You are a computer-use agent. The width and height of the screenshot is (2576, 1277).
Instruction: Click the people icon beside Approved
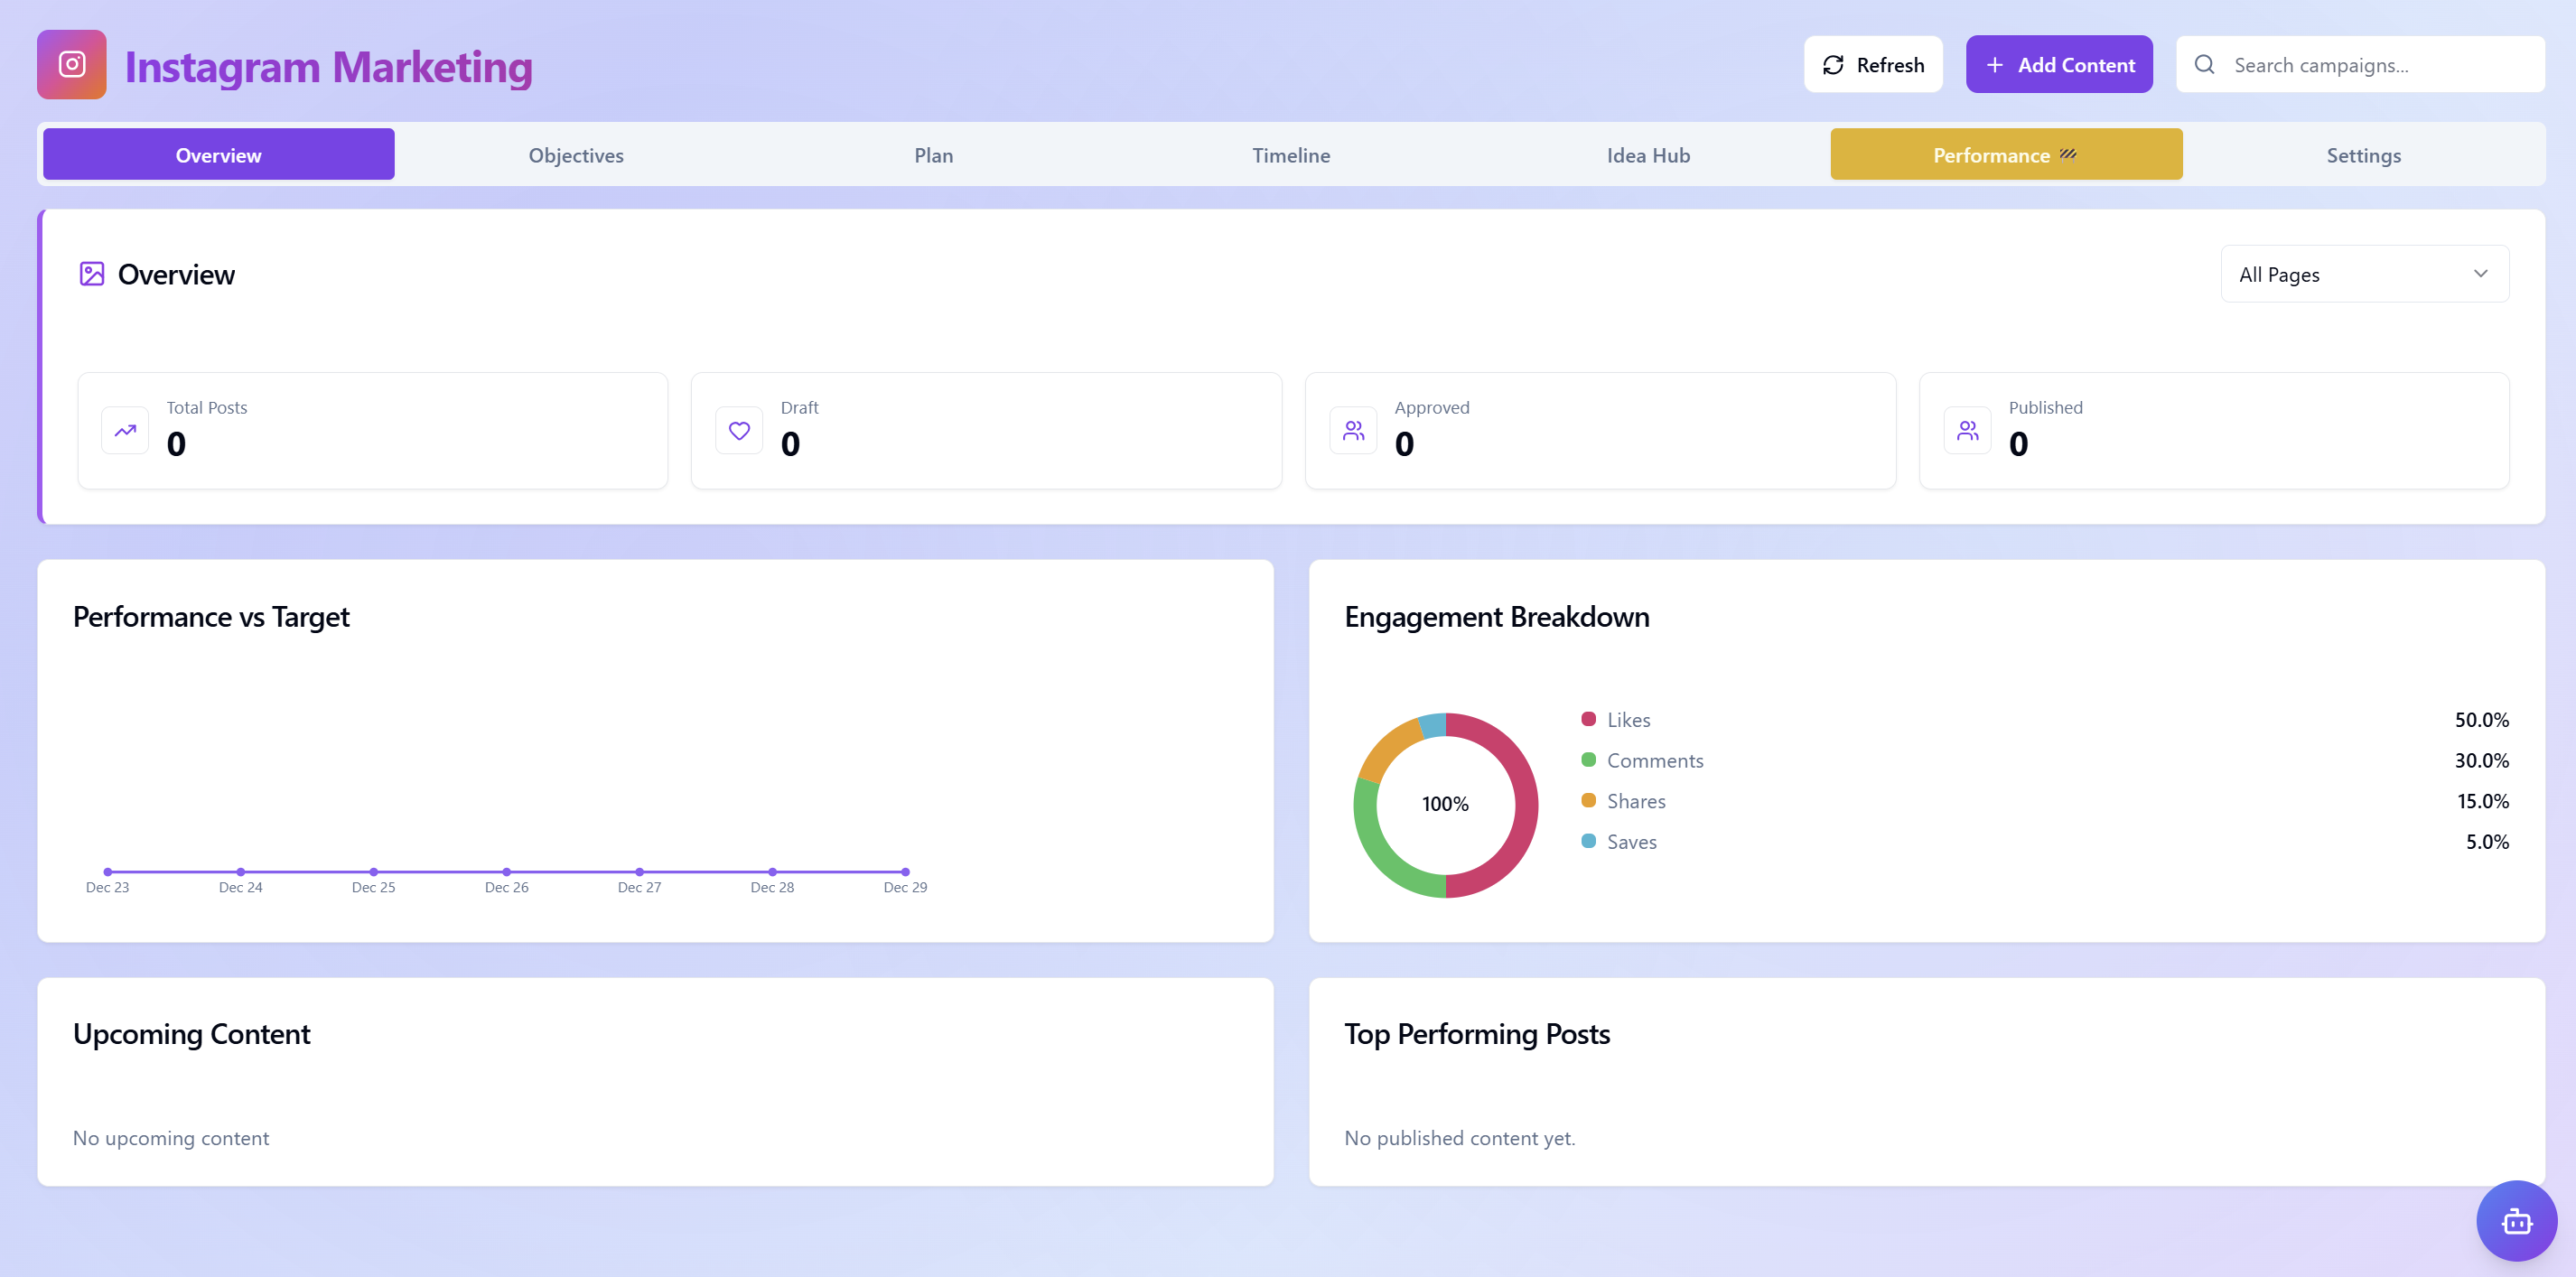tap(1353, 430)
